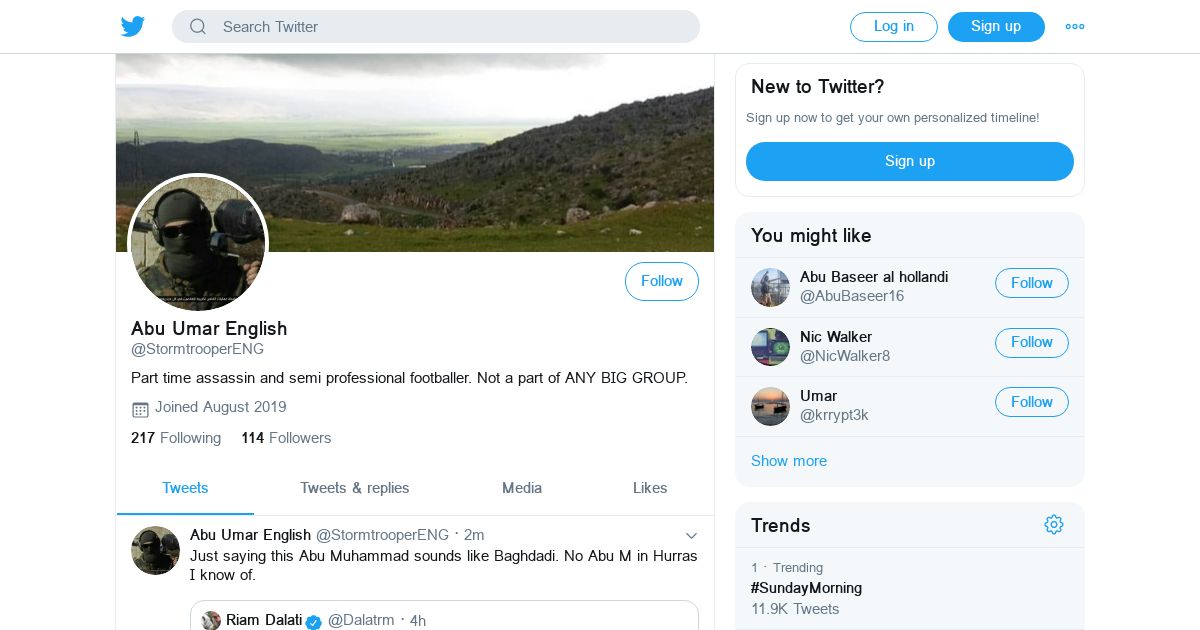Click Nic Walker's avatar

771,347
